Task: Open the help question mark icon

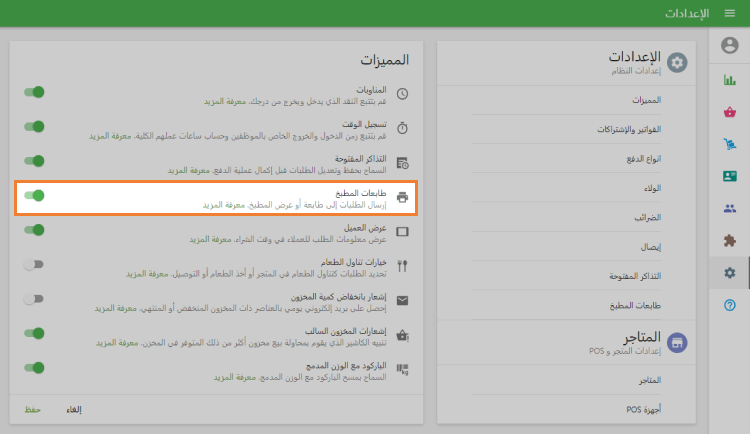Action: [729, 305]
